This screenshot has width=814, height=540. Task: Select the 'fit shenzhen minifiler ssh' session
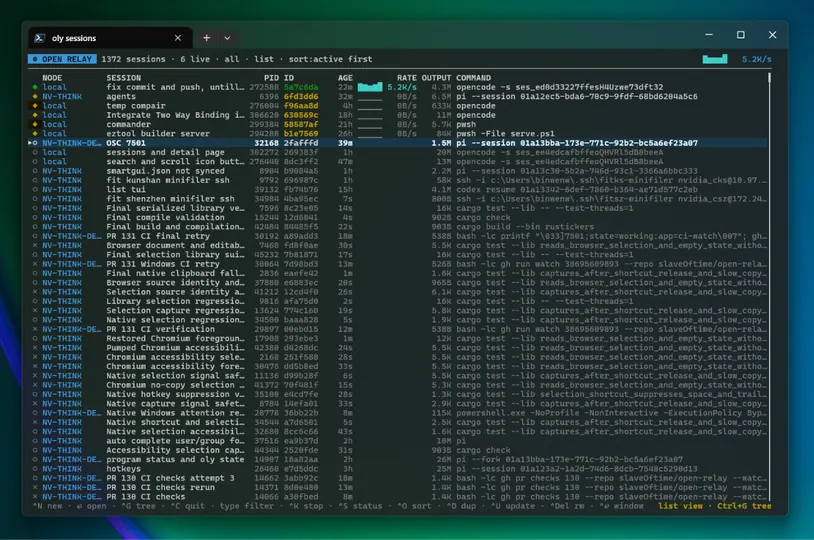(x=398, y=199)
